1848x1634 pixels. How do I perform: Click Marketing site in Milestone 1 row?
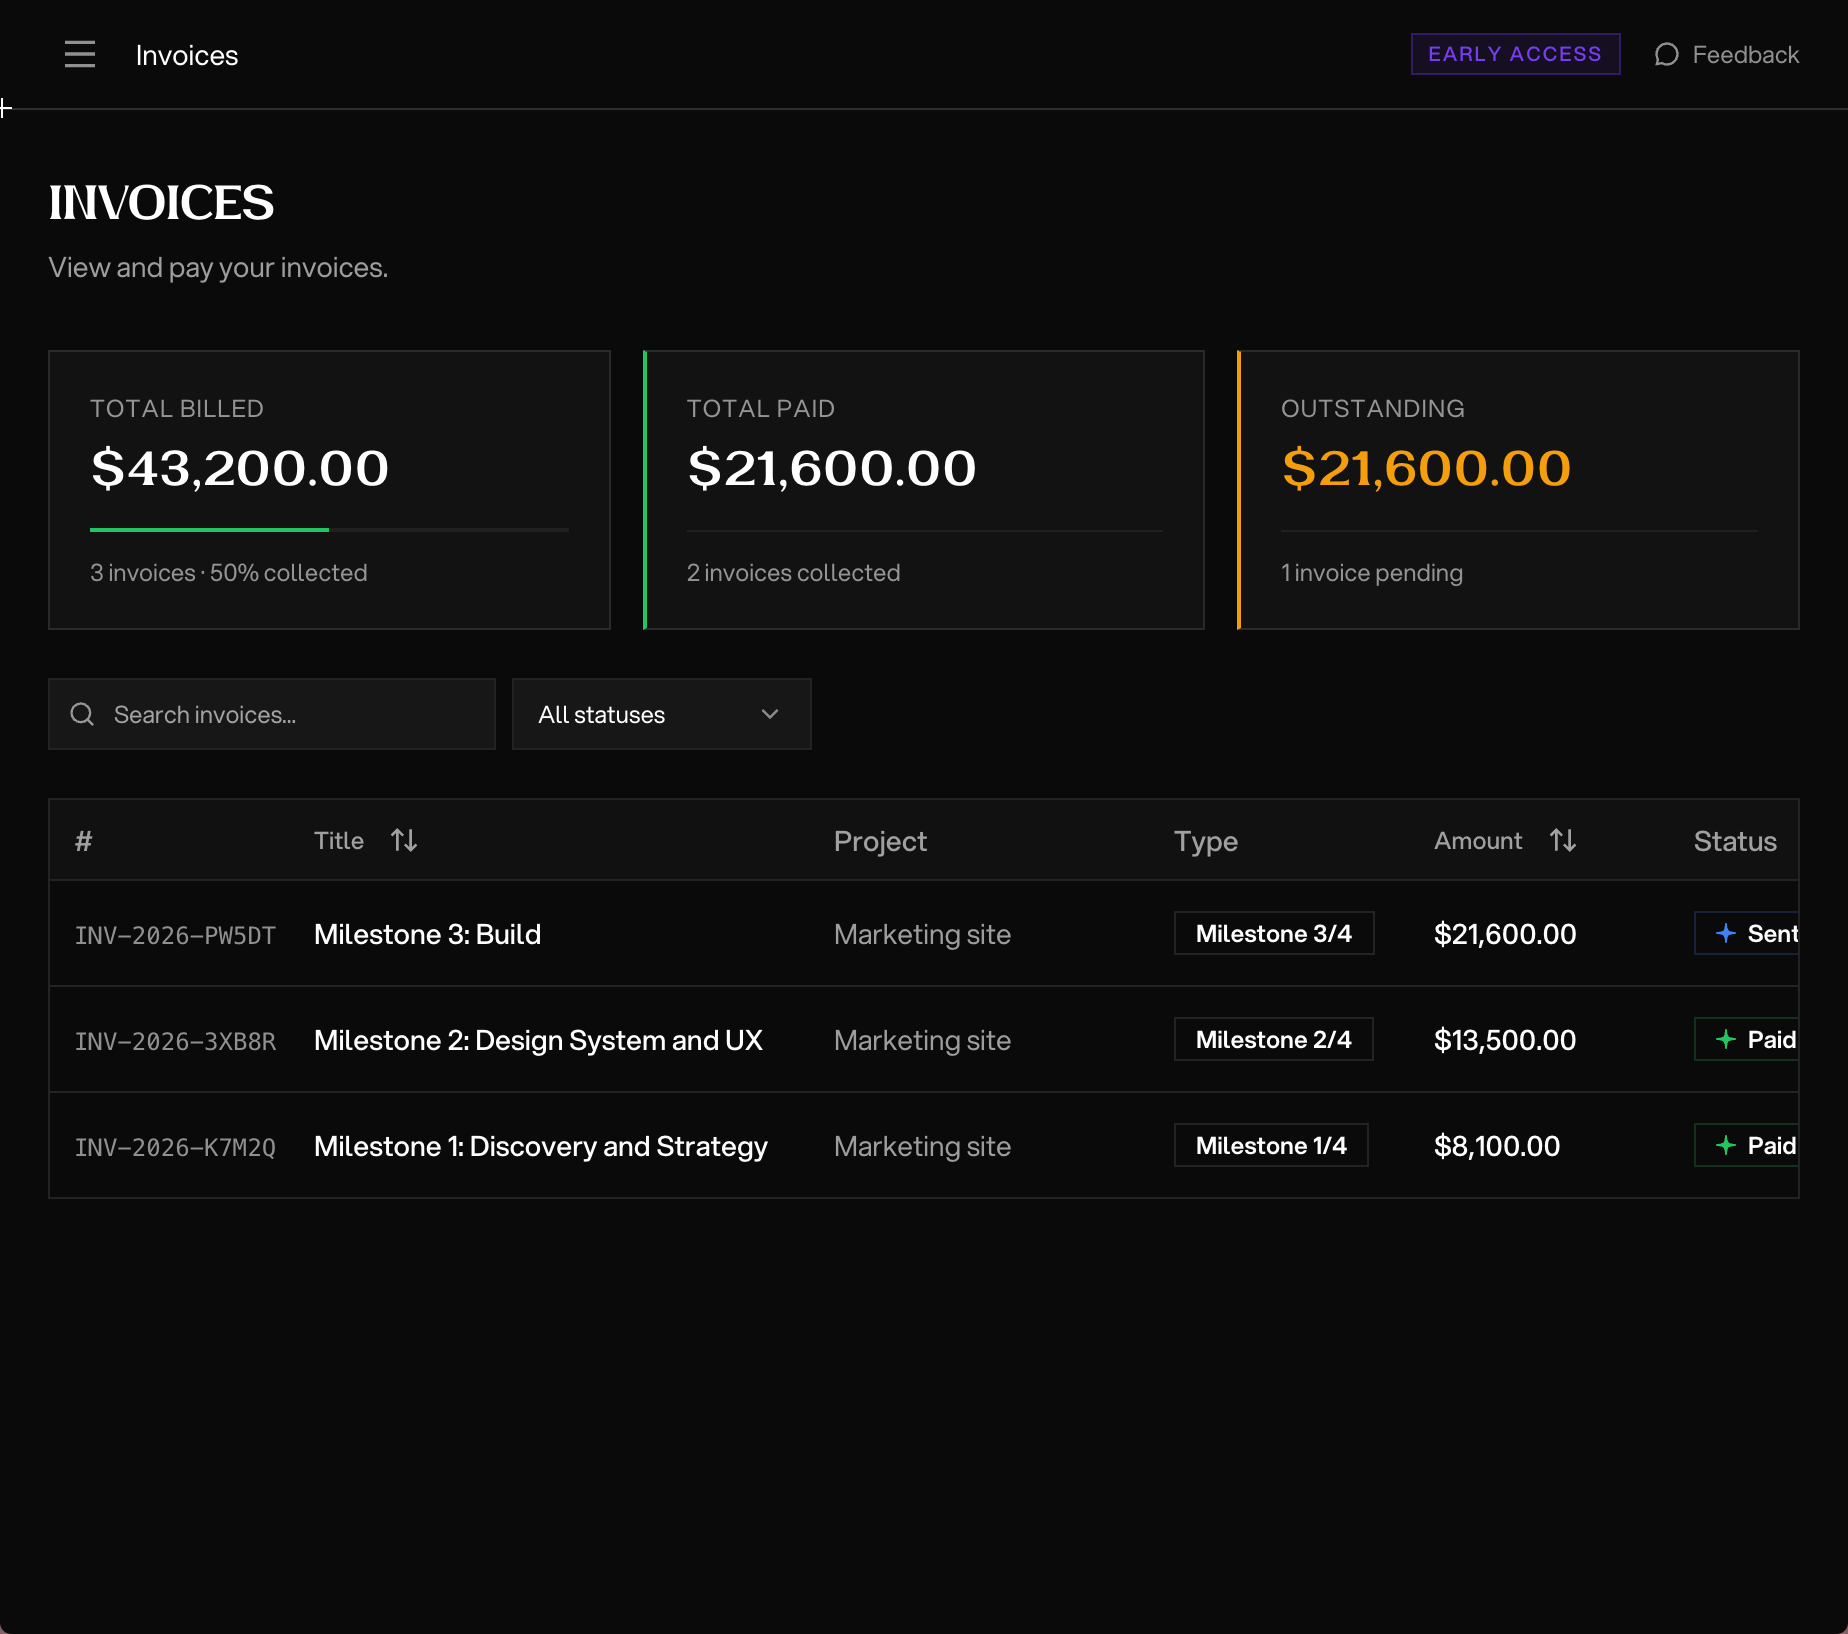(922, 1146)
